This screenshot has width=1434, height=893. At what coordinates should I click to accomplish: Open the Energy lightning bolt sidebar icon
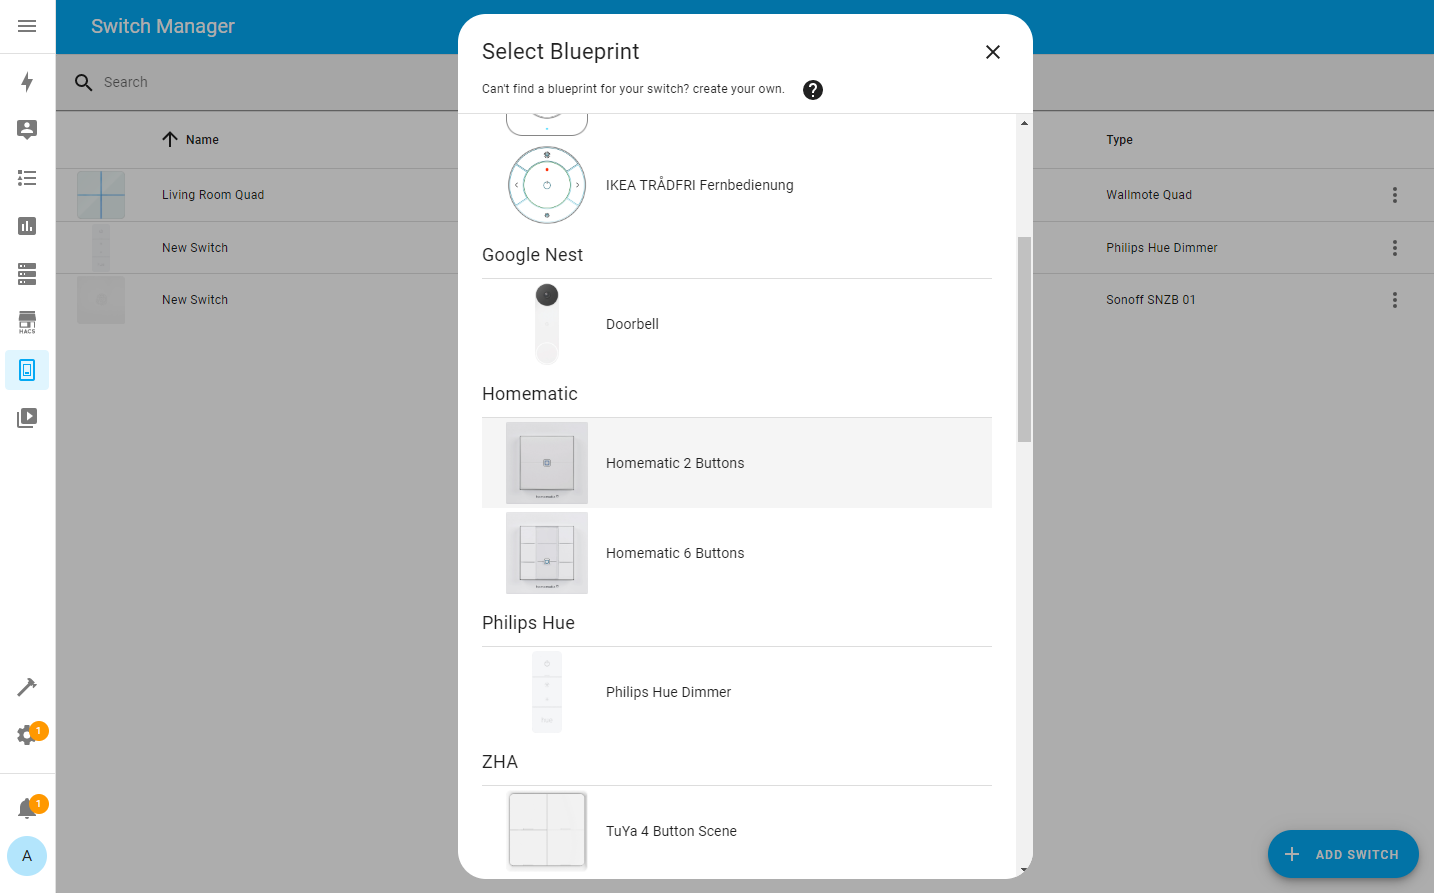point(27,82)
